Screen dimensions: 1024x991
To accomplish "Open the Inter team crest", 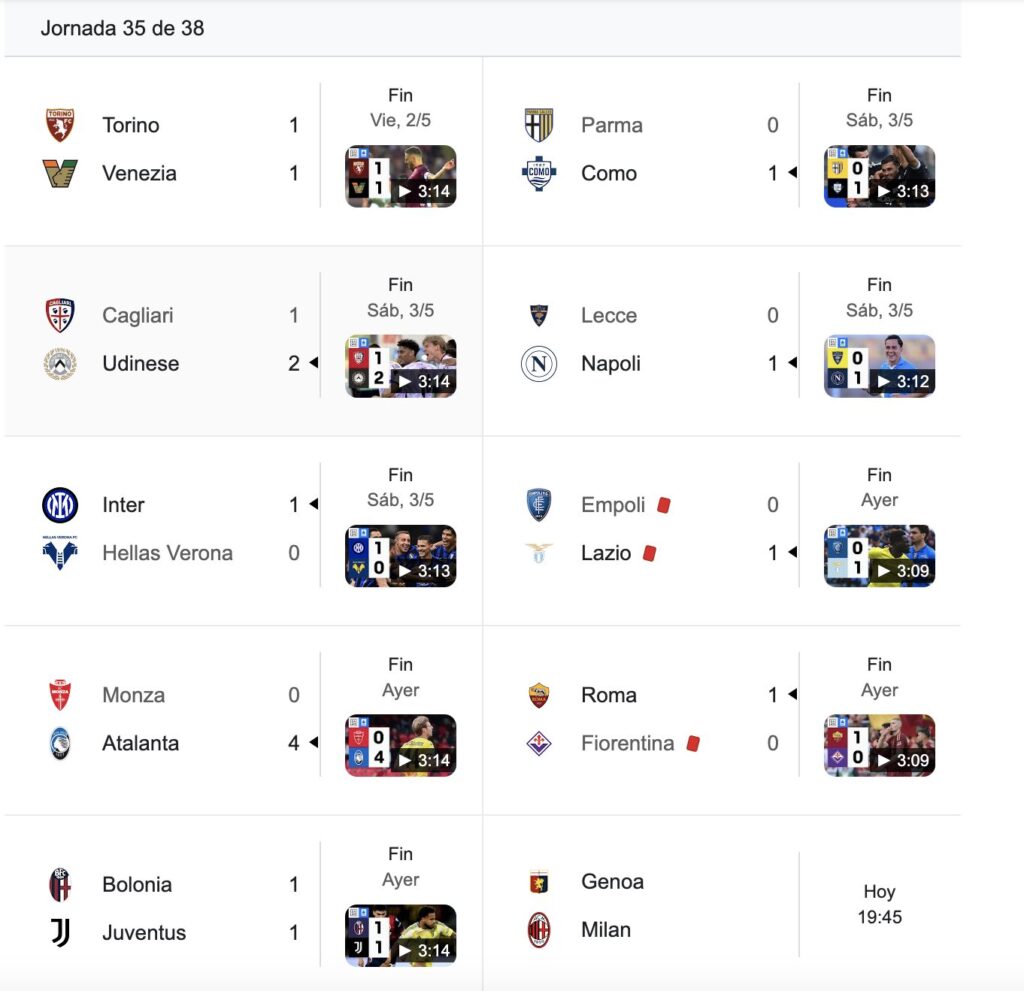I will click(59, 505).
